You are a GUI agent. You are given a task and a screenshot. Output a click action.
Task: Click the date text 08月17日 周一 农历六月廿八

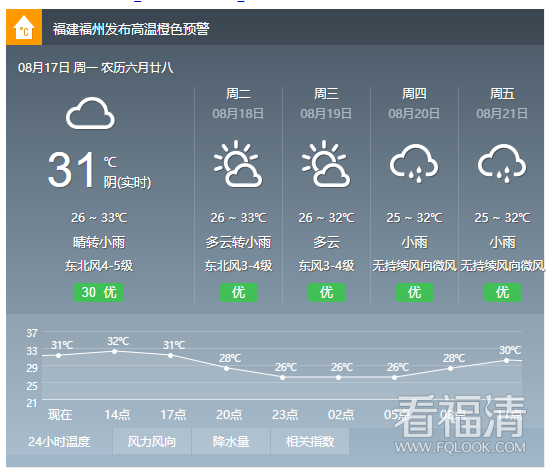pos(96,68)
